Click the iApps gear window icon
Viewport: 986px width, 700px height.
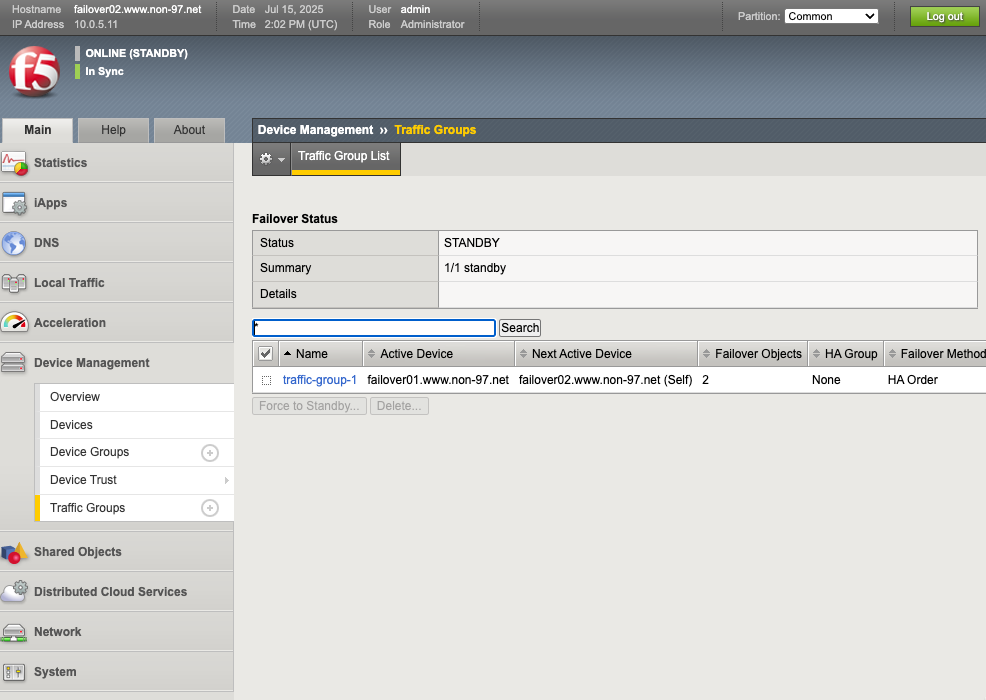click(x=14, y=203)
